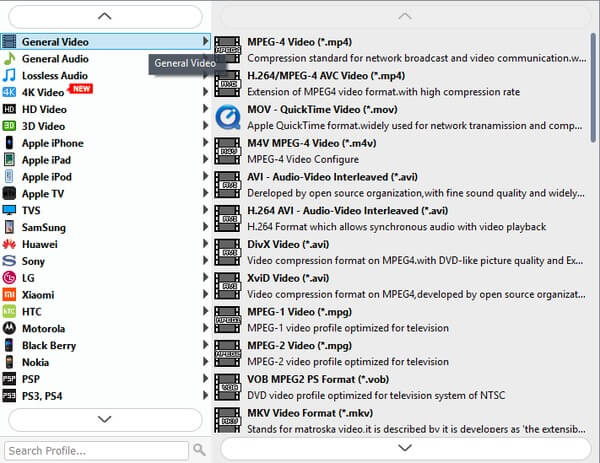The width and height of the screenshot is (600, 463).
Task: Choose H.264/MPEG-4 AVC Video (*.mp4) format
Action: (x=401, y=83)
